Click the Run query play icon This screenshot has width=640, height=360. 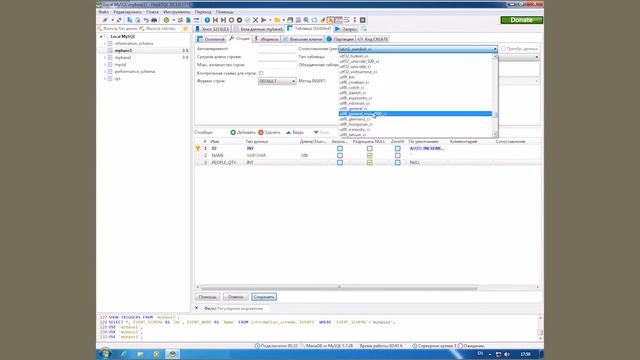coord(264,20)
